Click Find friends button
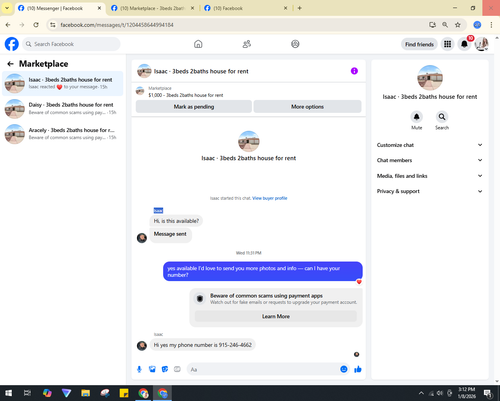500x401 pixels. tap(419, 44)
